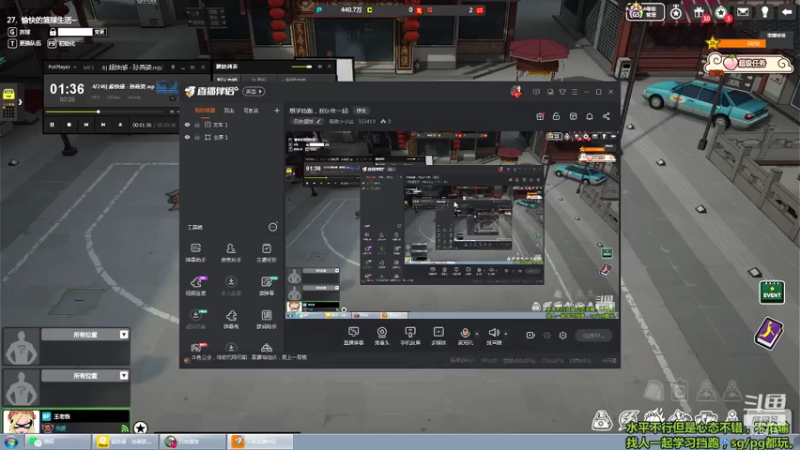Switch to second scene tab
Screen dimensions: 800x450
[229, 111]
